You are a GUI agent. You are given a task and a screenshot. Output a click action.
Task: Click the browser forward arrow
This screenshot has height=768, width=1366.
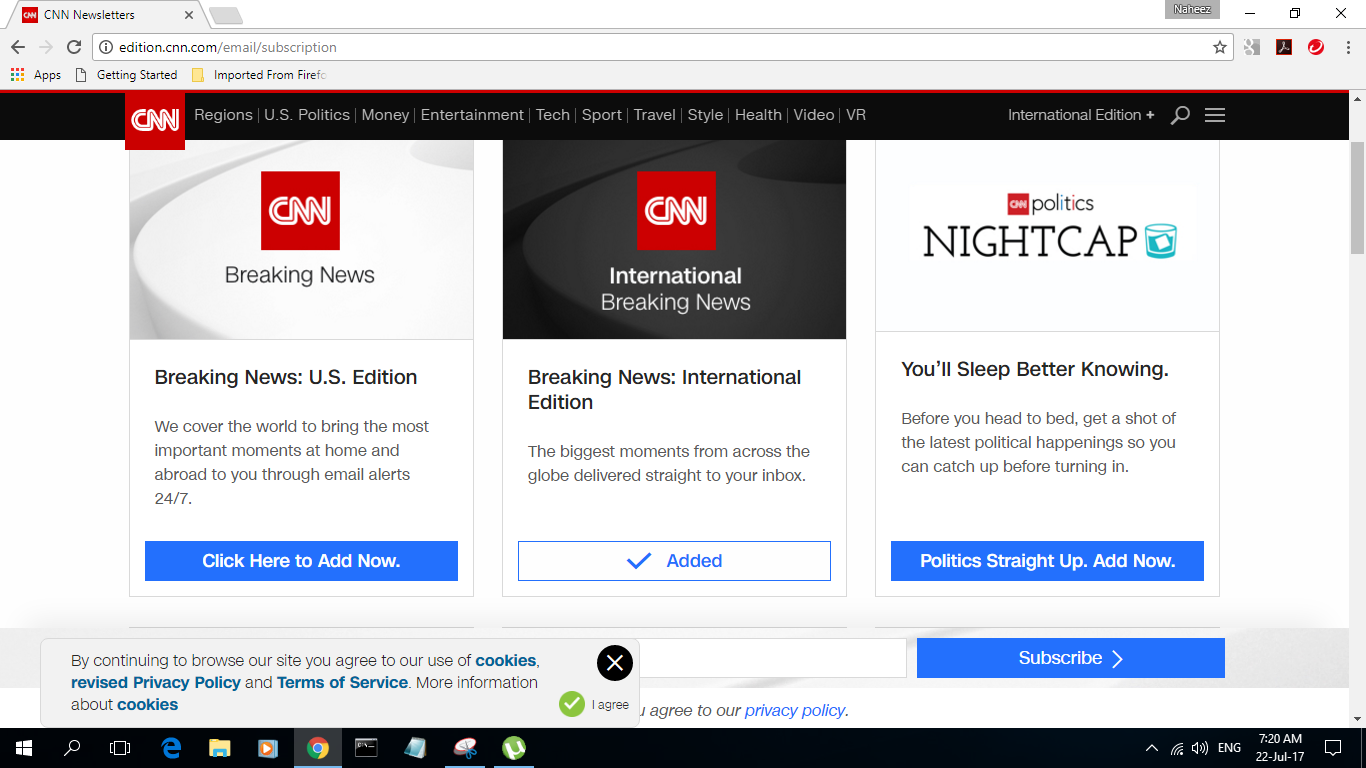[46, 47]
